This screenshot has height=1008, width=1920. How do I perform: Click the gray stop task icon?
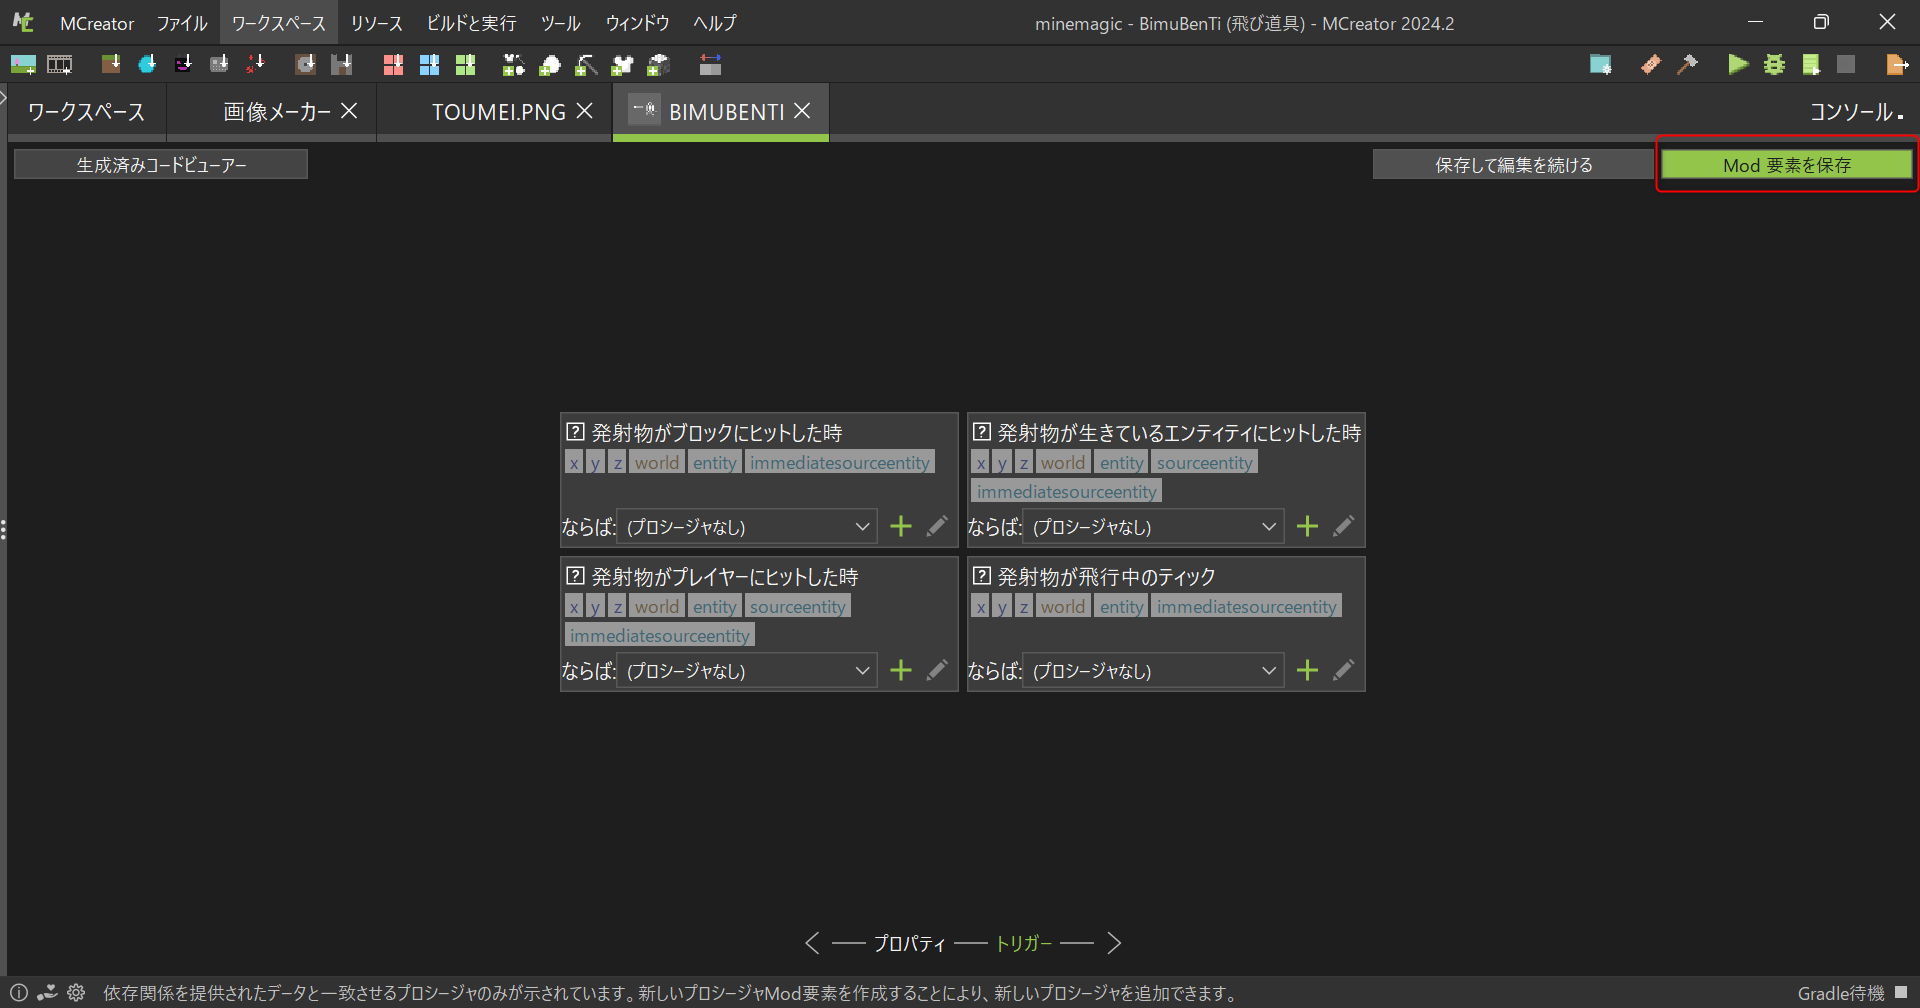1846,65
